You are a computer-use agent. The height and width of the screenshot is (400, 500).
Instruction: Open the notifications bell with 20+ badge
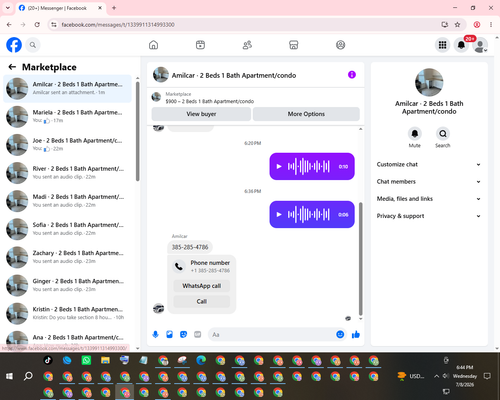461,45
